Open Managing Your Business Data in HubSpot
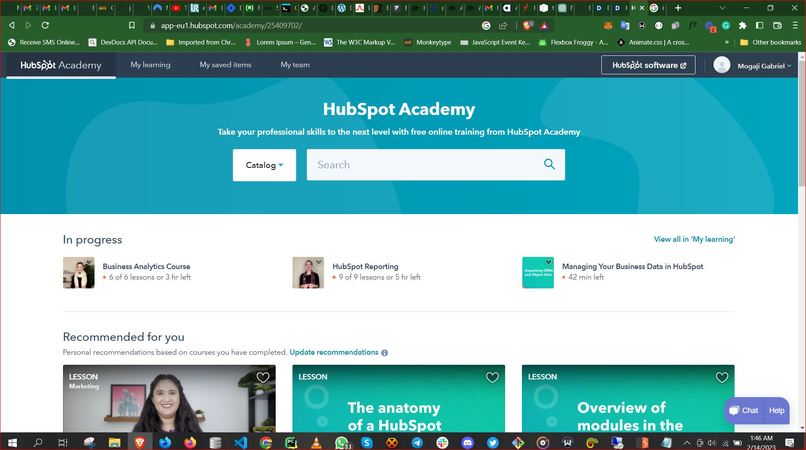This screenshot has height=450, width=806. click(632, 266)
